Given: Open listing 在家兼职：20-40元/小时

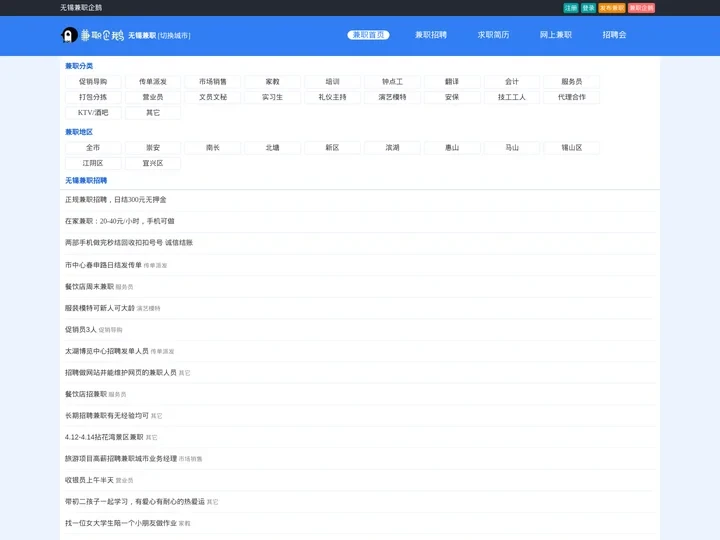Looking at the screenshot, I should [119, 221].
